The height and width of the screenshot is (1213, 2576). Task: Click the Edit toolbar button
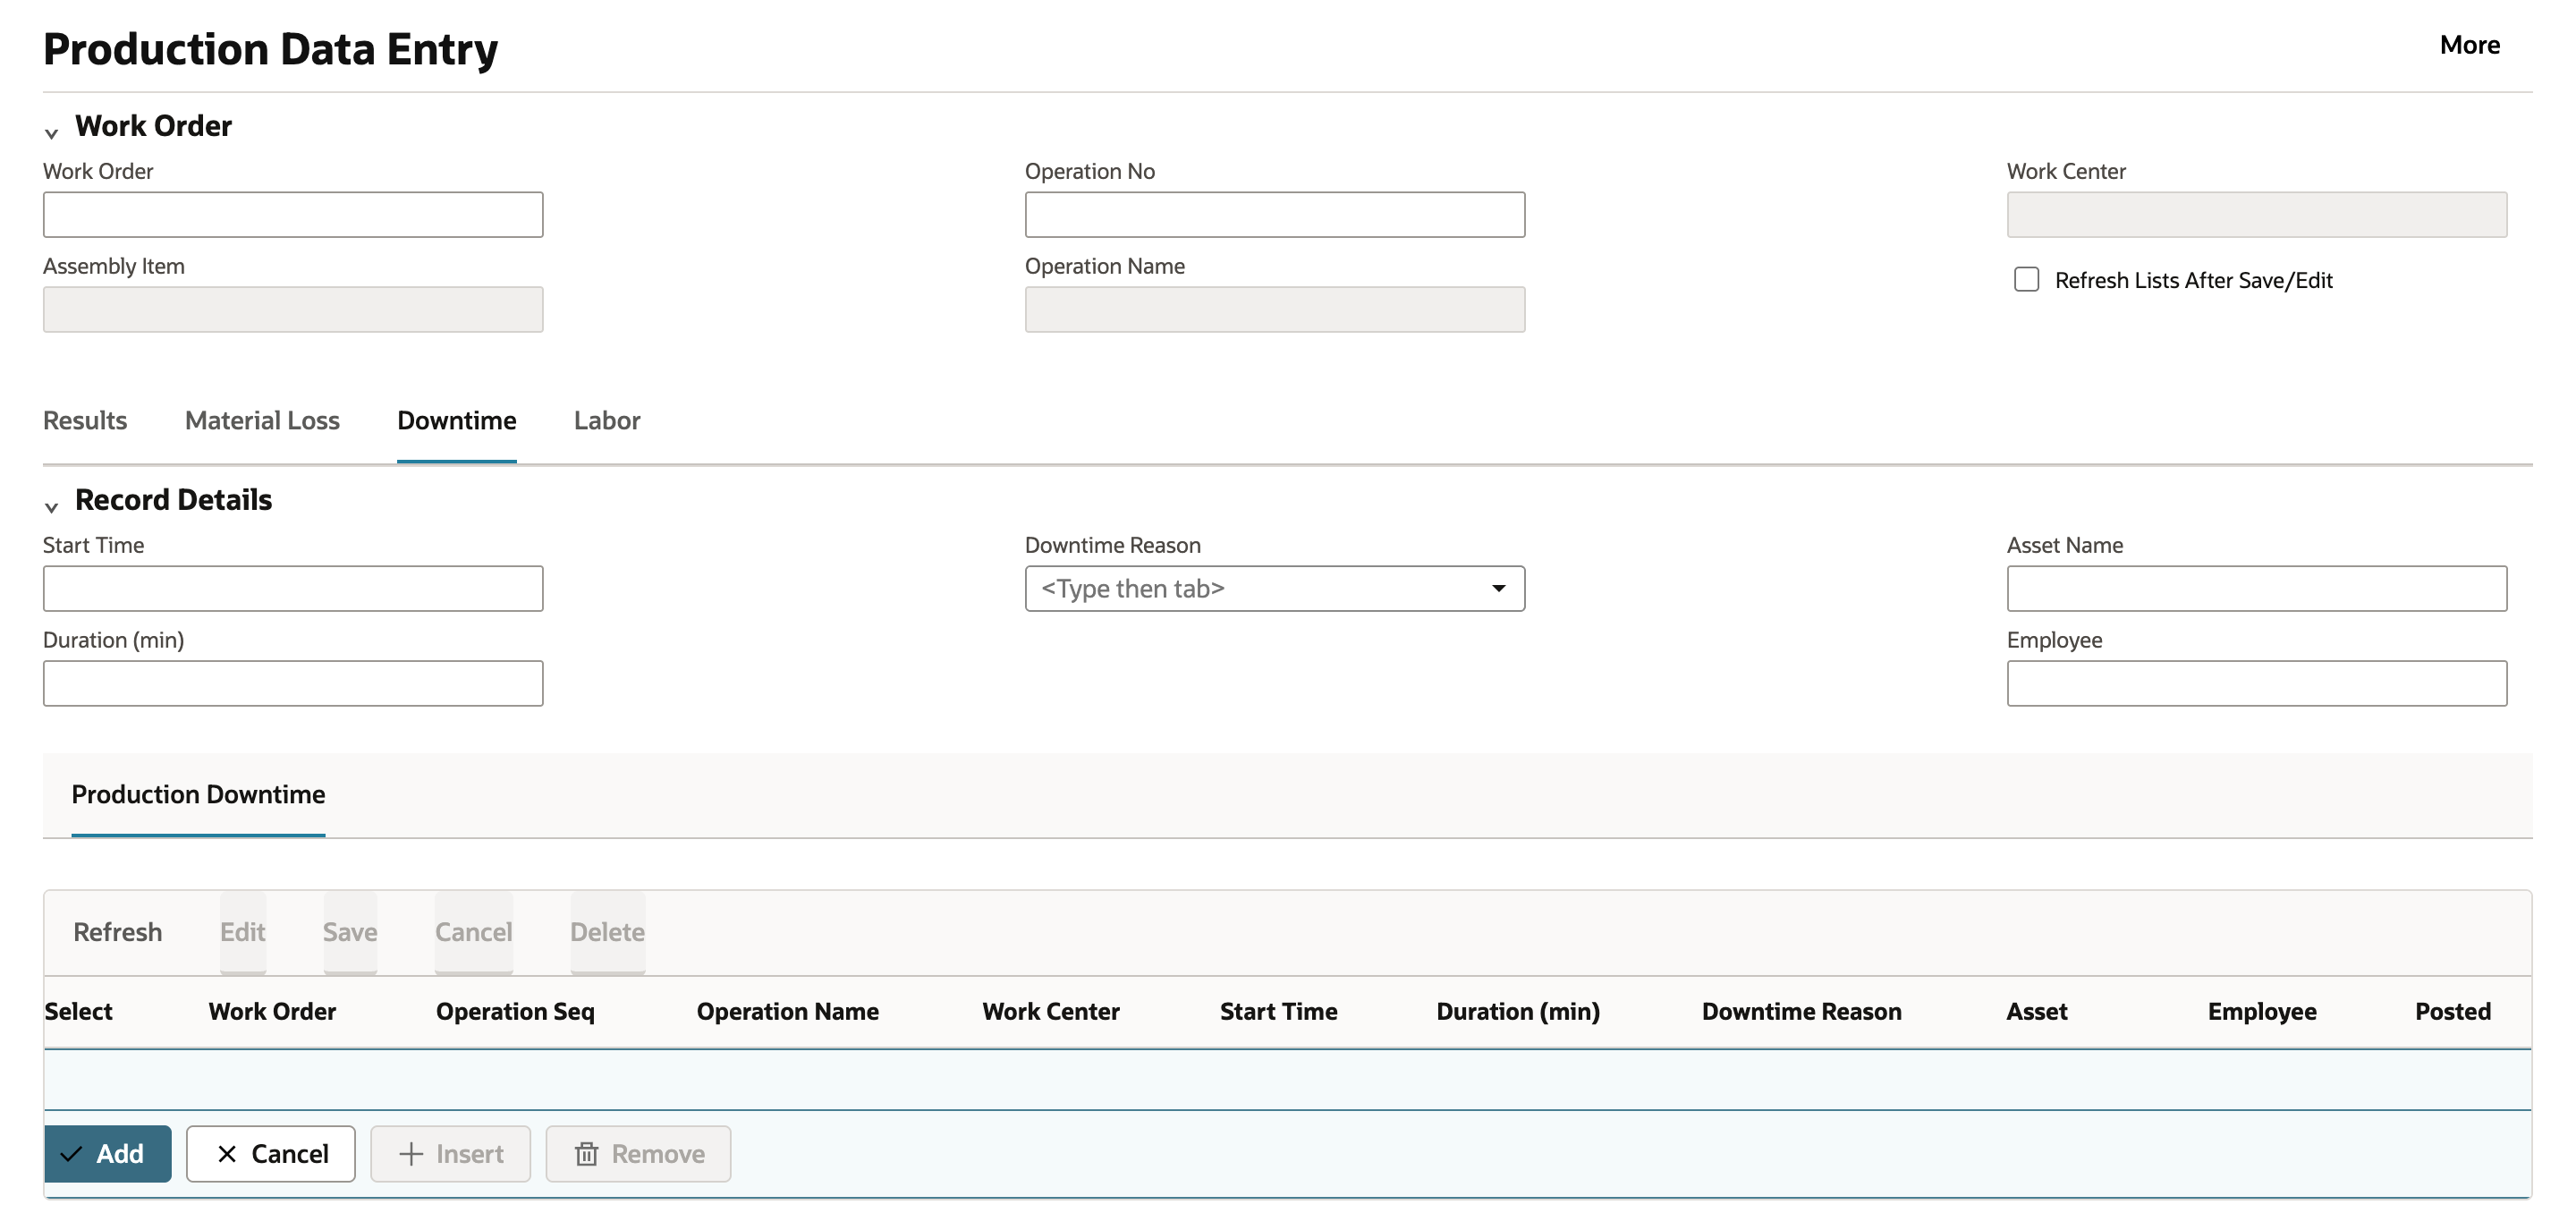tap(243, 932)
